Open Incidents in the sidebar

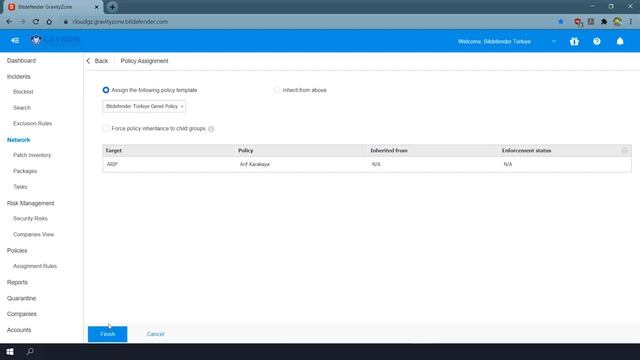[x=18, y=77]
